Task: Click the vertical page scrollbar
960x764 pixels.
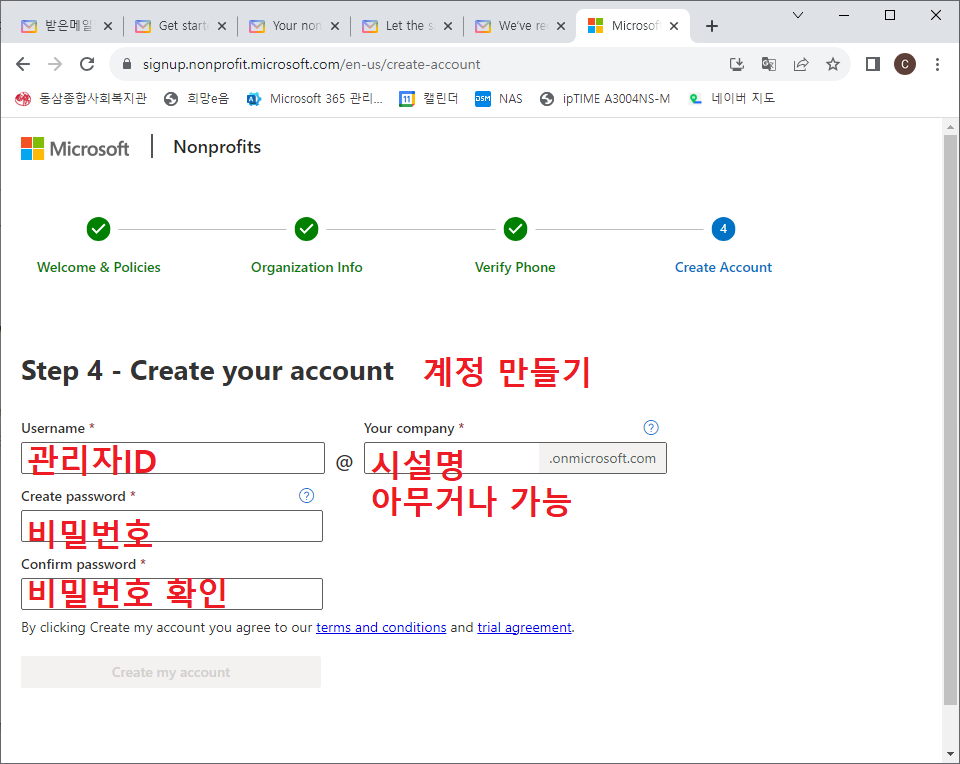Action: (950, 419)
